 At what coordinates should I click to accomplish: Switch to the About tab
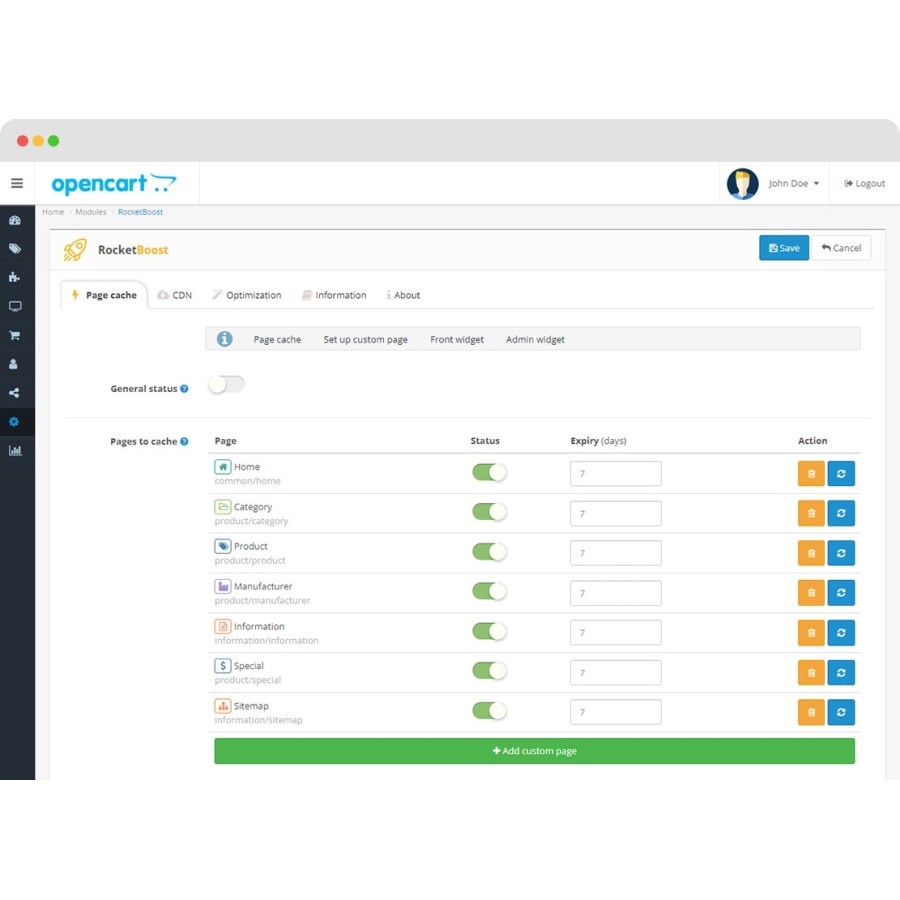[x=403, y=295]
